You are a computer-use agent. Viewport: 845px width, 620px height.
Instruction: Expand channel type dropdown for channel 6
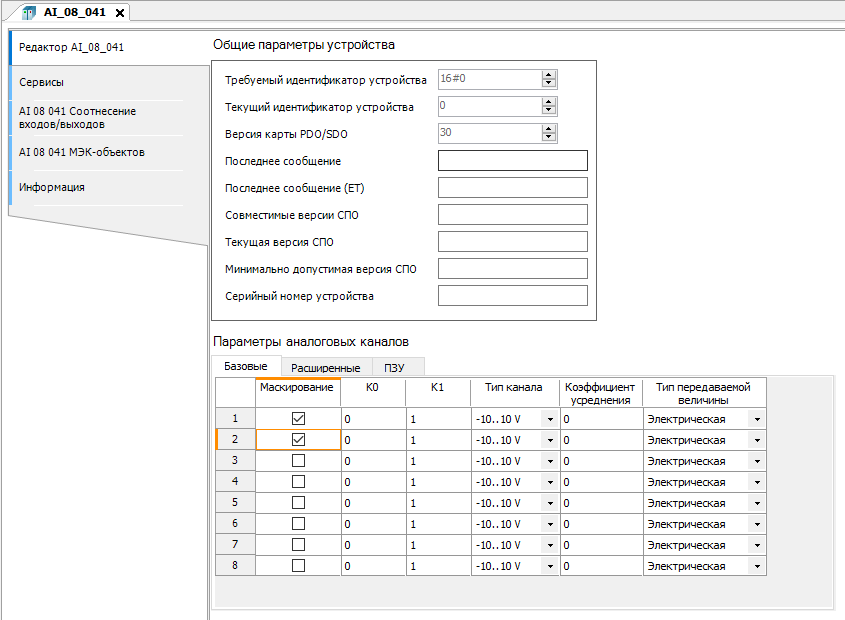point(549,524)
